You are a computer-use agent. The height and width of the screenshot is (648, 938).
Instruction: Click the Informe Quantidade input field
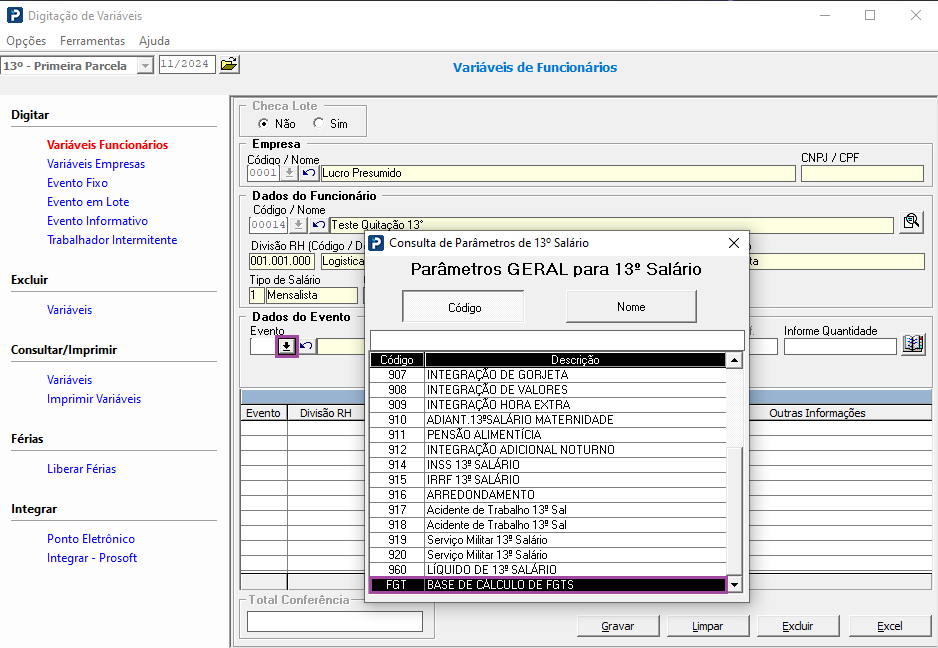pyautogui.click(x=840, y=346)
